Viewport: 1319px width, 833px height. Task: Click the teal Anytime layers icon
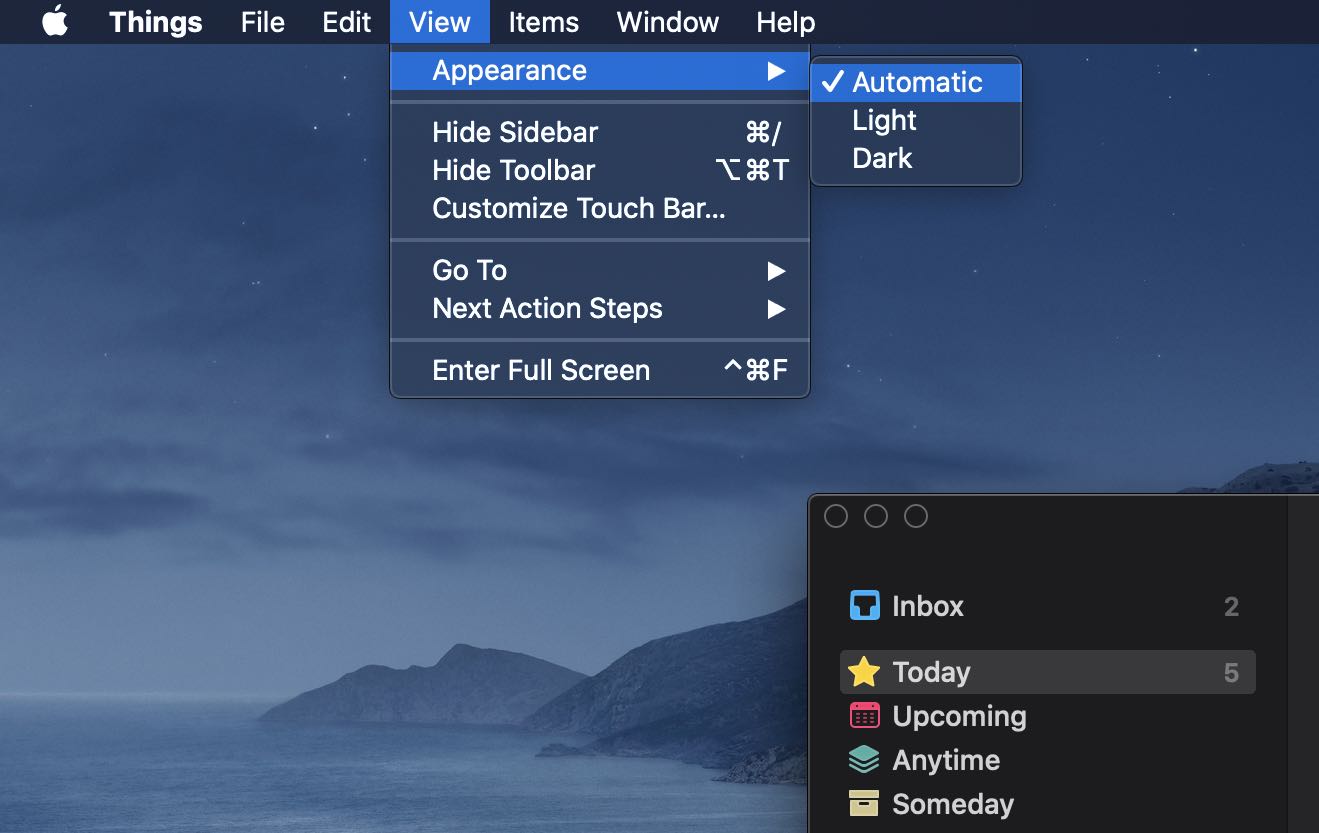(864, 760)
